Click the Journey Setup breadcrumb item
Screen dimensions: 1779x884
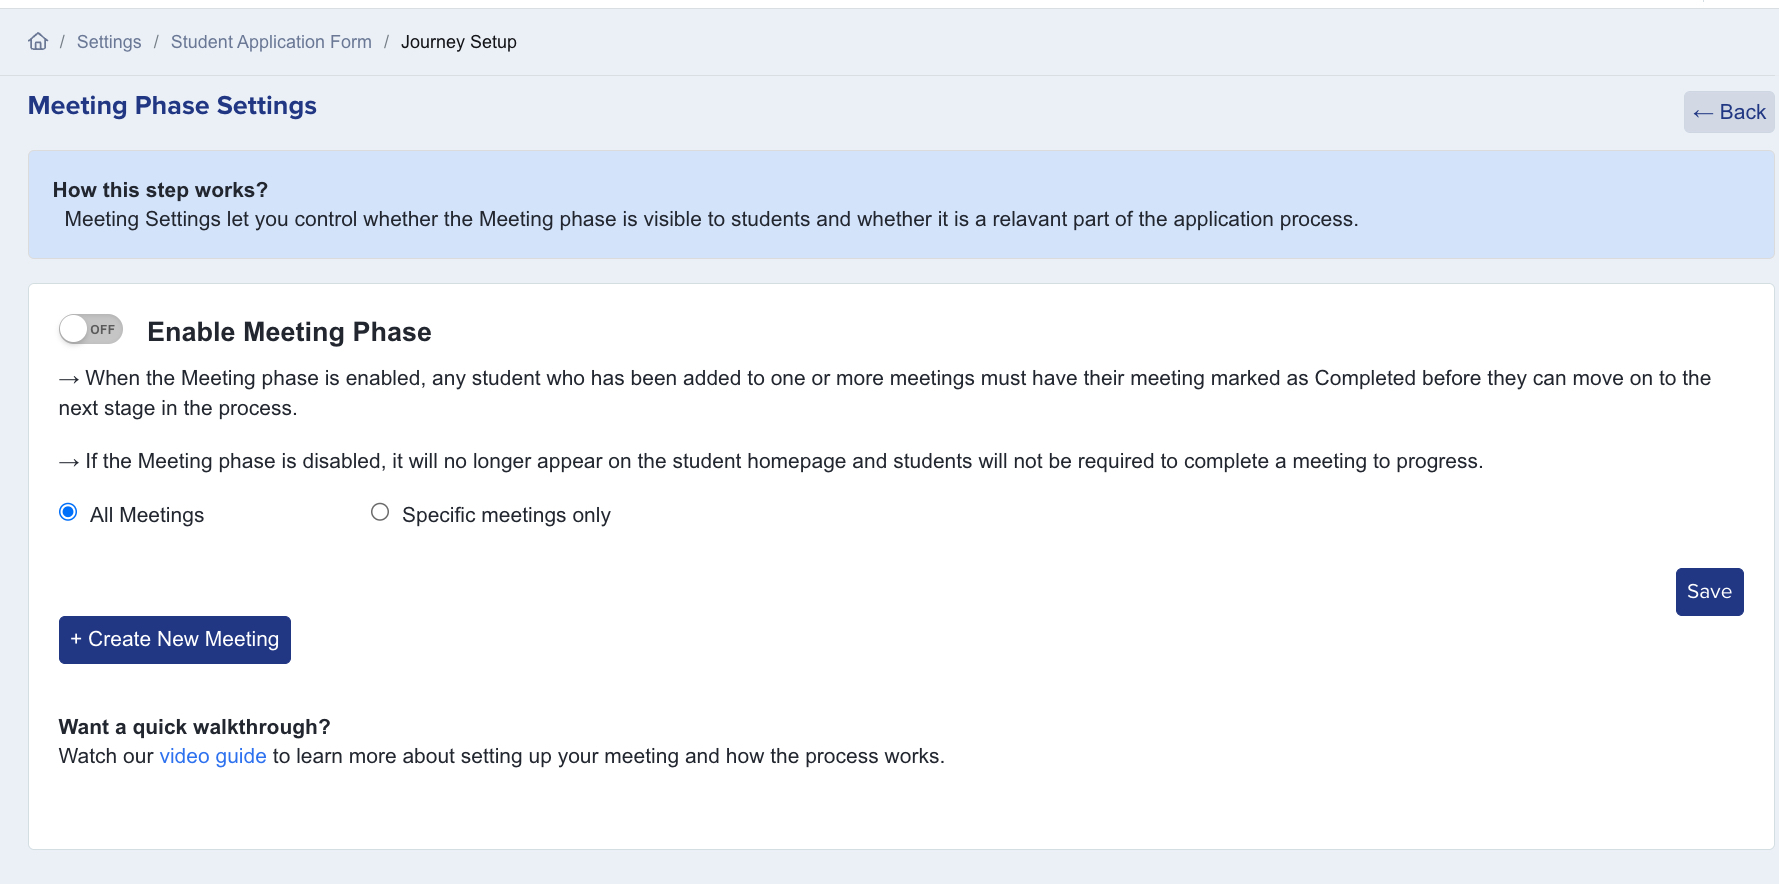coord(458,42)
